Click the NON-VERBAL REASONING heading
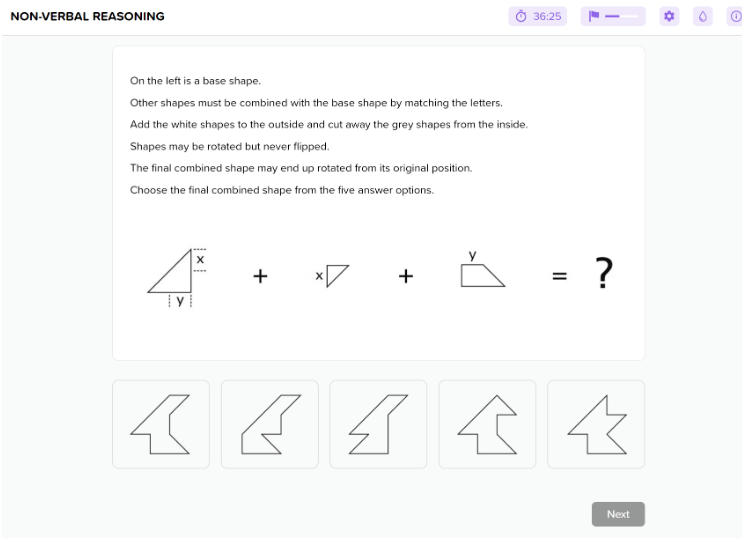Viewport: 742px width, 540px height. pyautogui.click(x=88, y=17)
